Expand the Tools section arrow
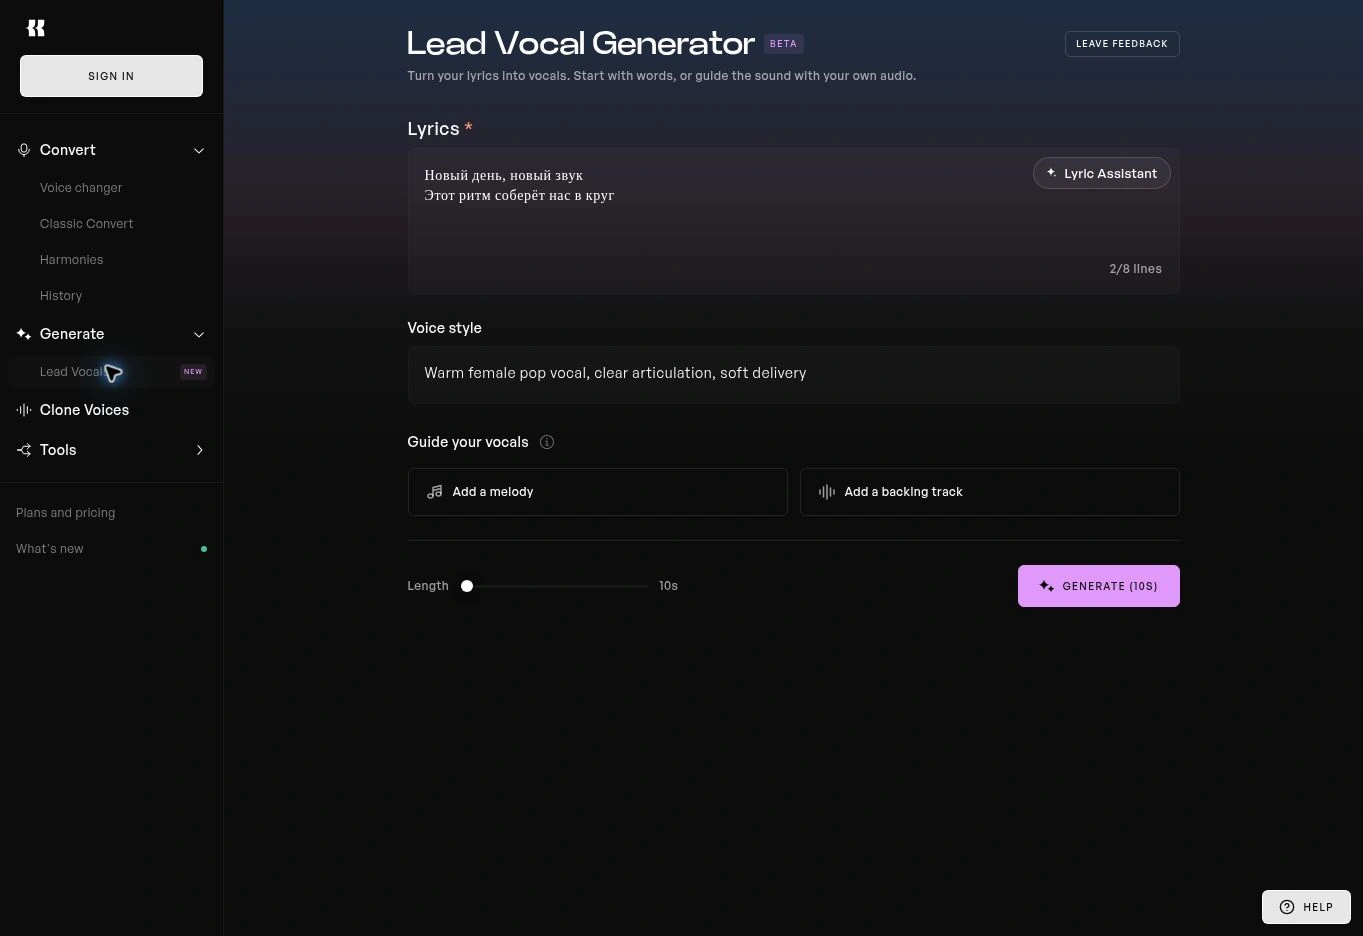 [199, 450]
